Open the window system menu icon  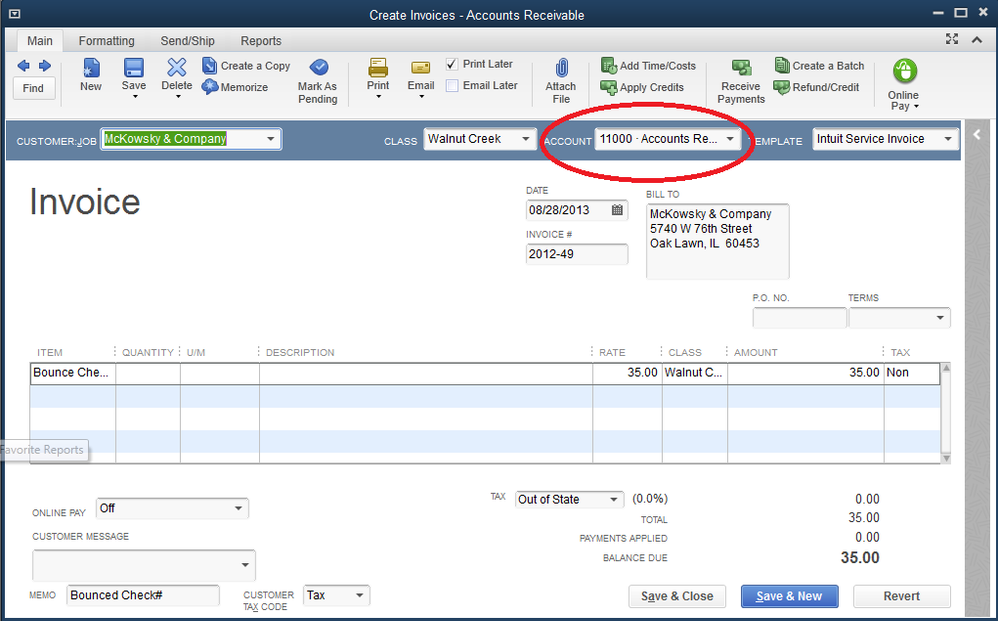pyautogui.click(x=15, y=14)
